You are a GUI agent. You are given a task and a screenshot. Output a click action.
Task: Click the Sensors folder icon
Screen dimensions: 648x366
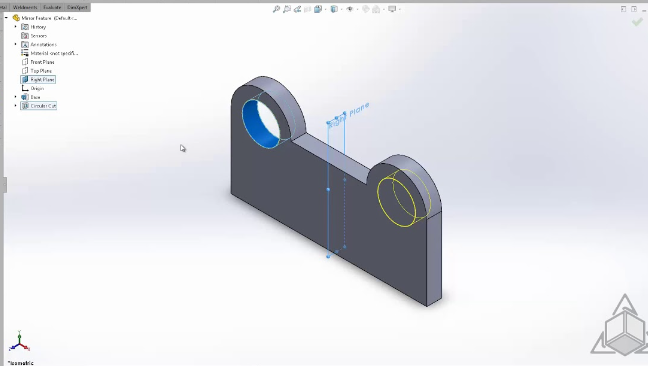[25, 36]
